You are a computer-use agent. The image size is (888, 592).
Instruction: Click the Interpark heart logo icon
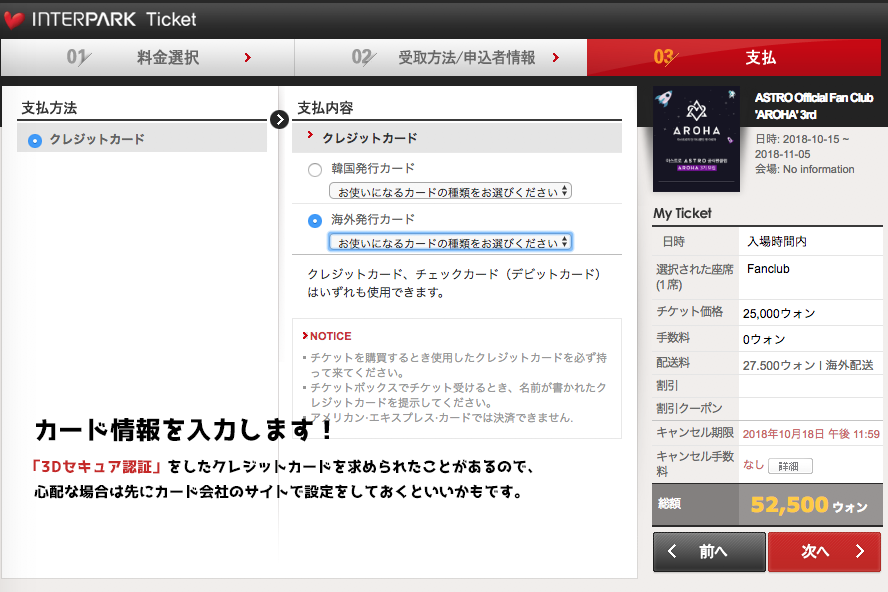pos(14,20)
